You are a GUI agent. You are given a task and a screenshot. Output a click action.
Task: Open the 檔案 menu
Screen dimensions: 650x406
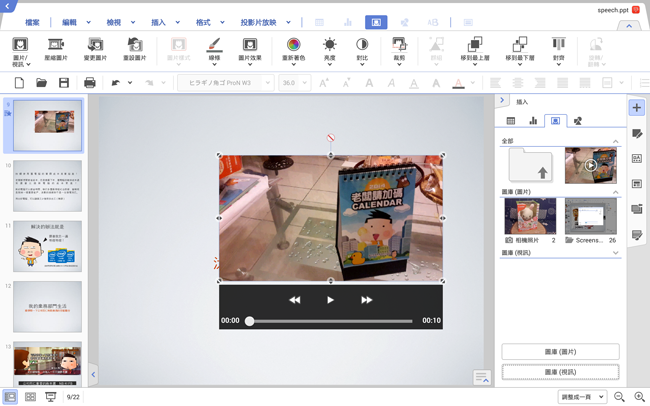pos(32,21)
